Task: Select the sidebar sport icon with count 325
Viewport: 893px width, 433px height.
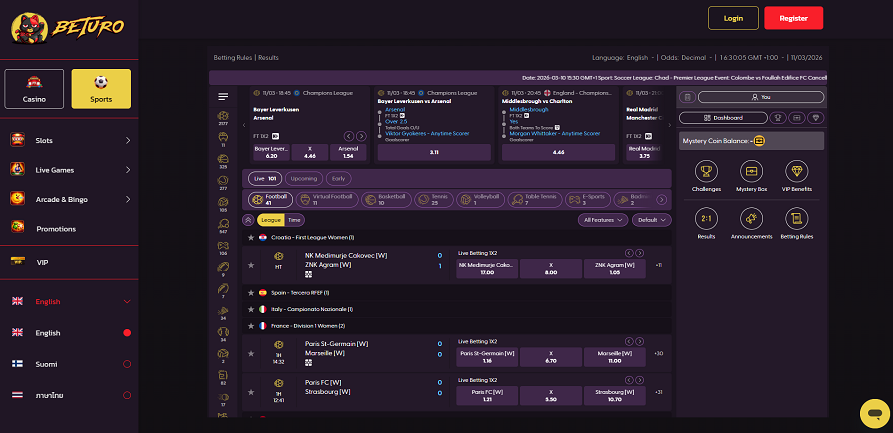Action: coord(223,162)
